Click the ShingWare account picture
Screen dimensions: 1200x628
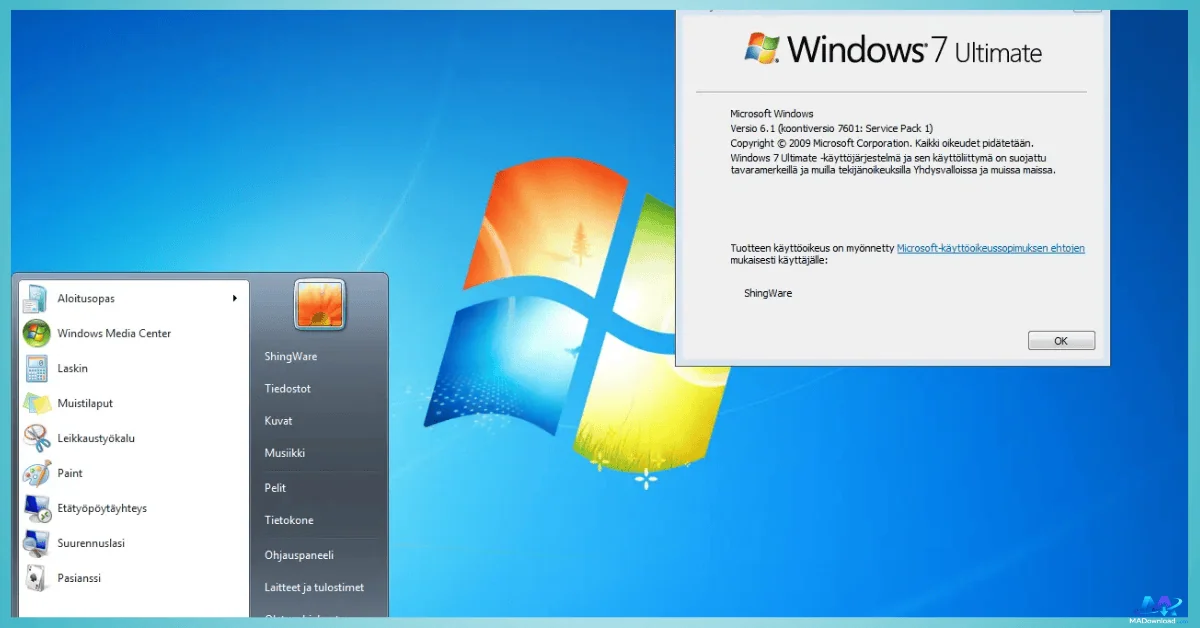pyautogui.click(x=319, y=304)
